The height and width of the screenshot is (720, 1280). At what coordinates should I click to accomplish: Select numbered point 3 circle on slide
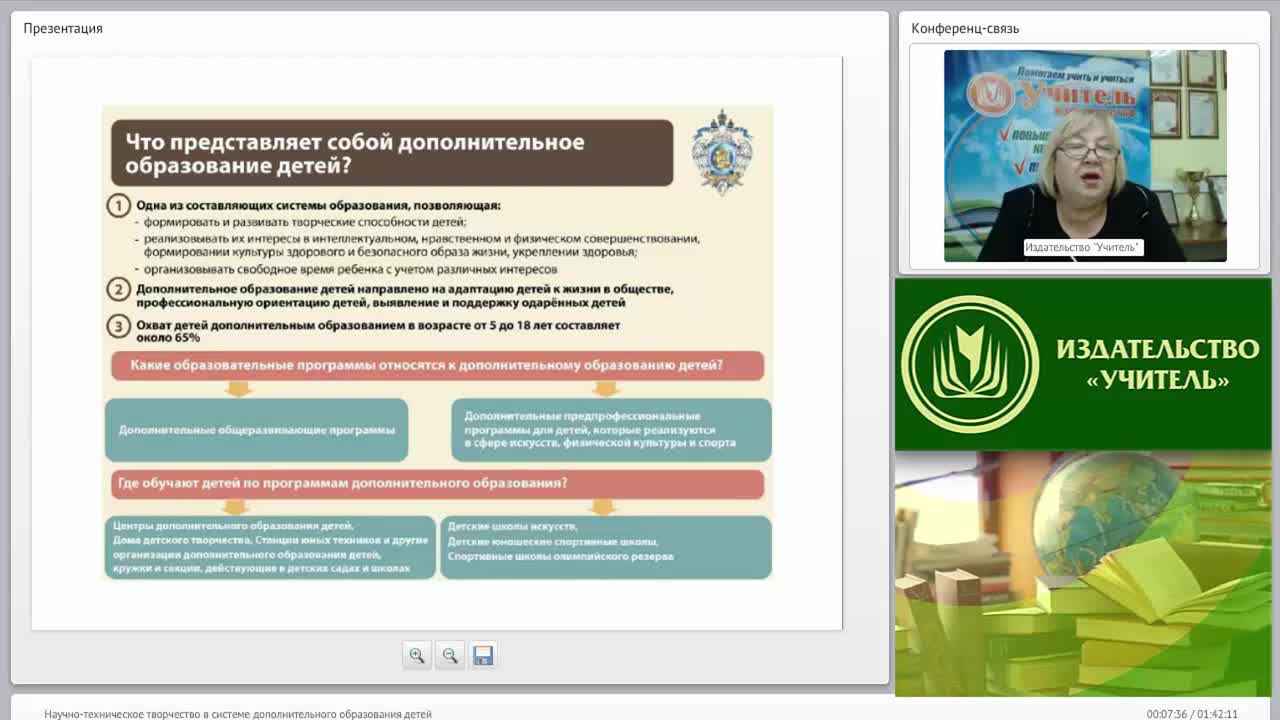click(x=118, y=326)
